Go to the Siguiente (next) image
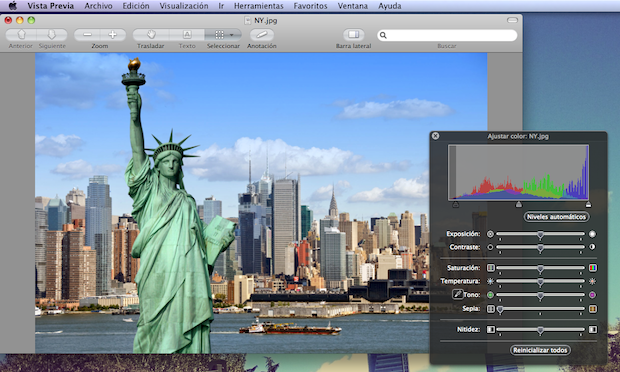The height and width of the screenshot is (372, 620). [52, 35]
